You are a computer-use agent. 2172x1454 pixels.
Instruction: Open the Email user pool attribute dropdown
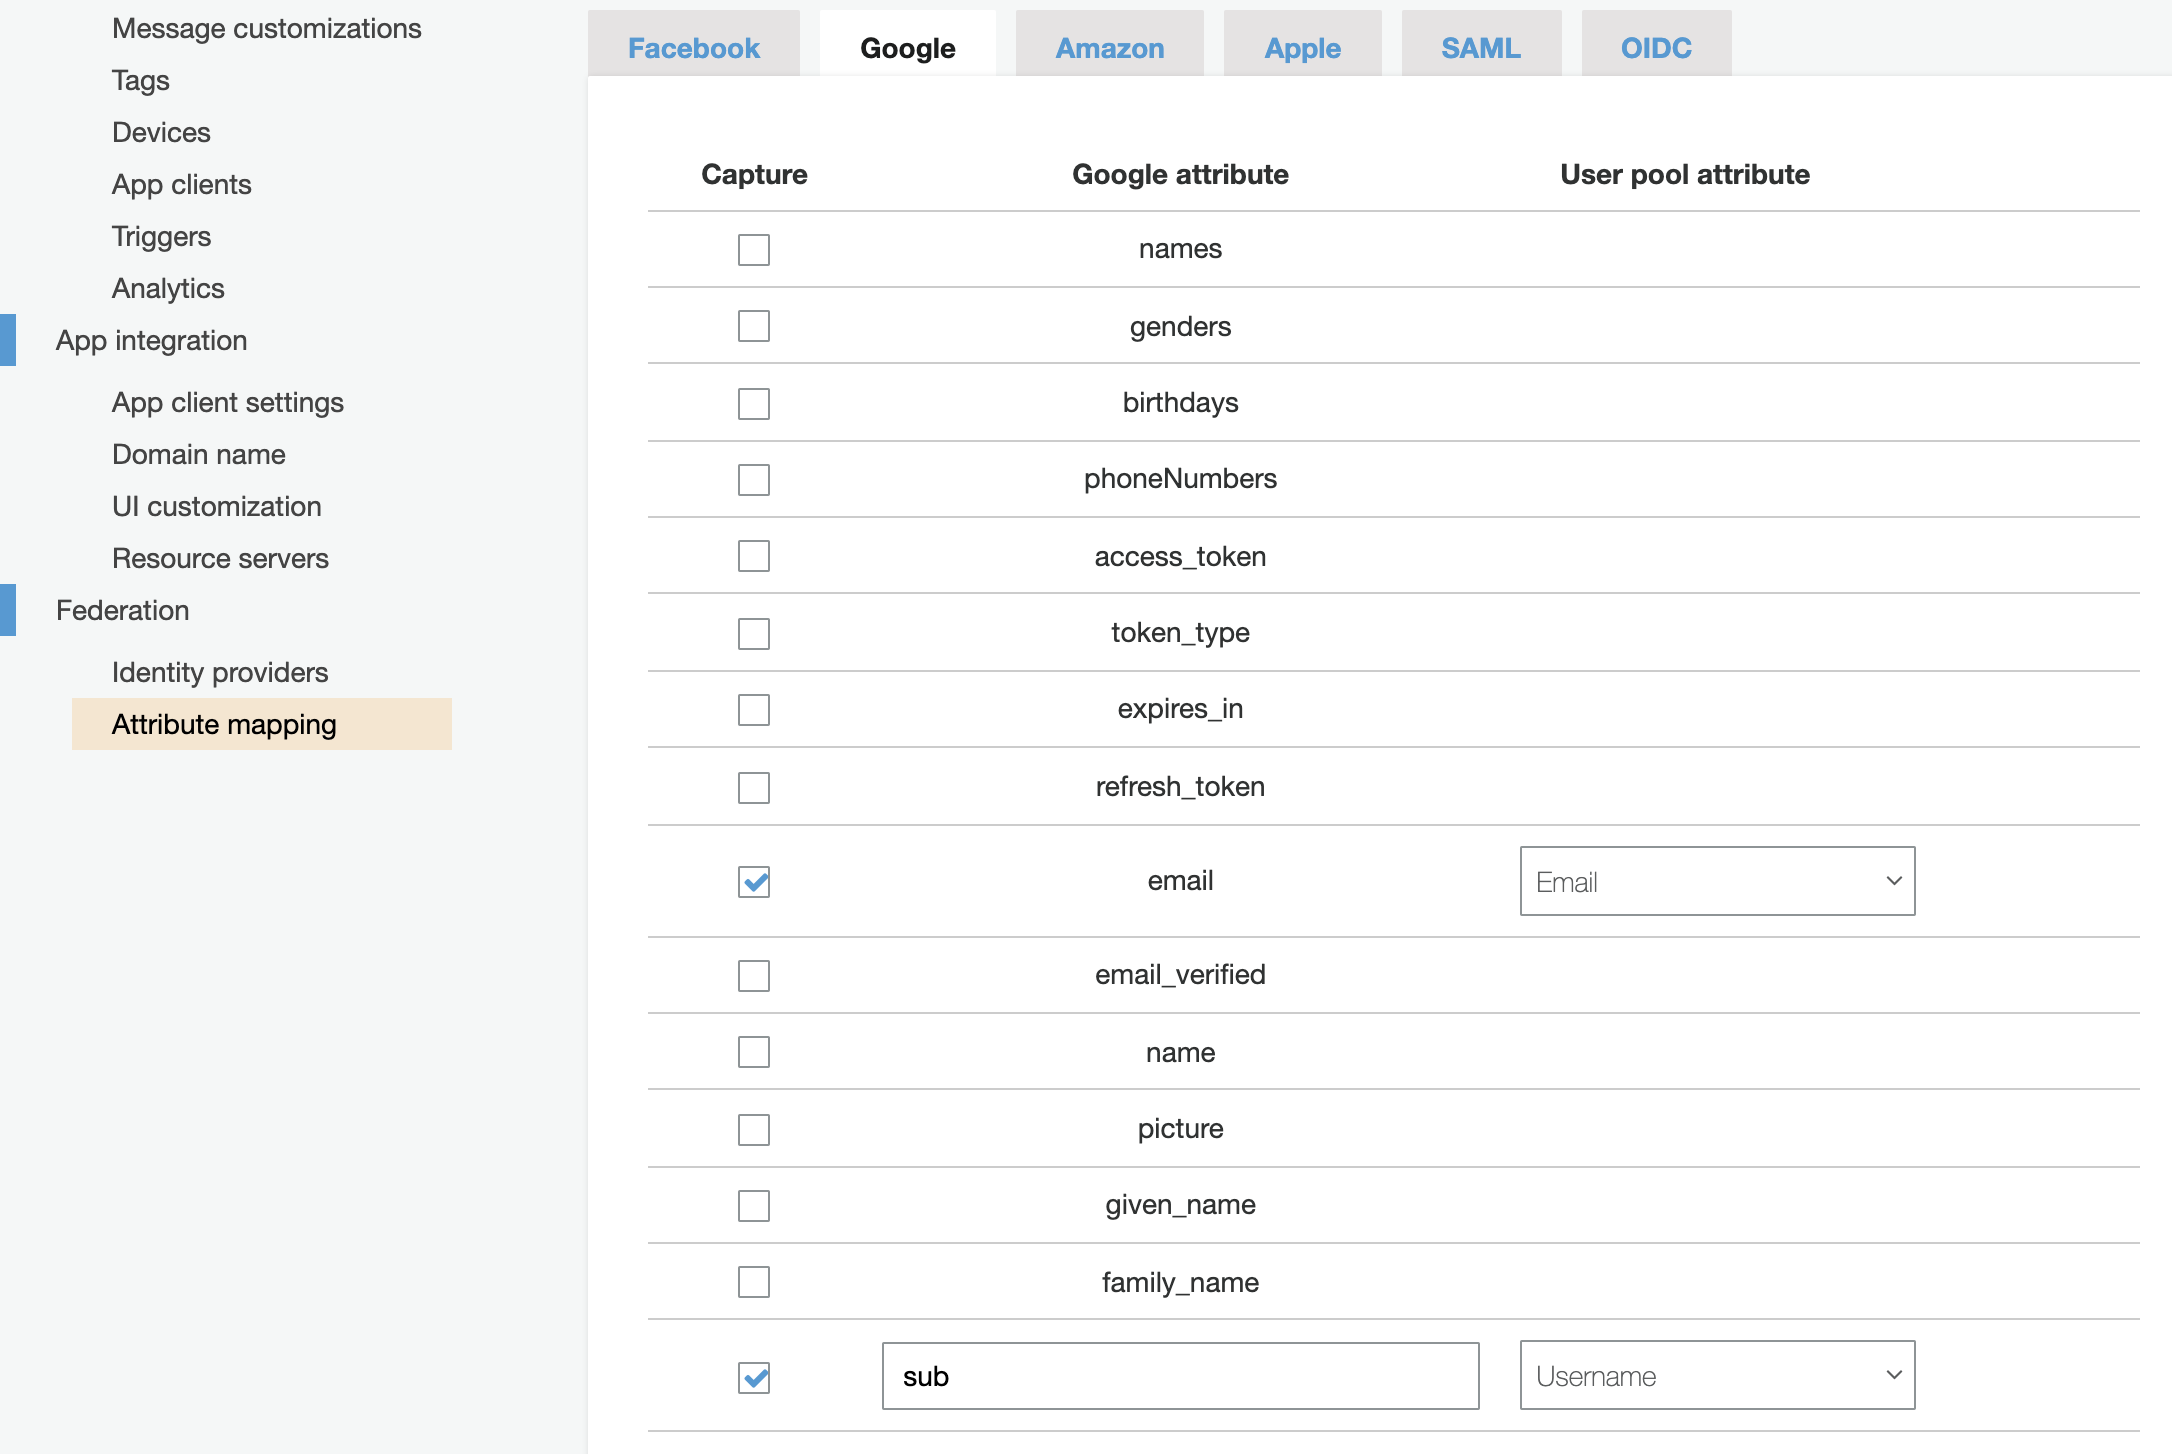pyautogui.click(x=1716, y=882)
